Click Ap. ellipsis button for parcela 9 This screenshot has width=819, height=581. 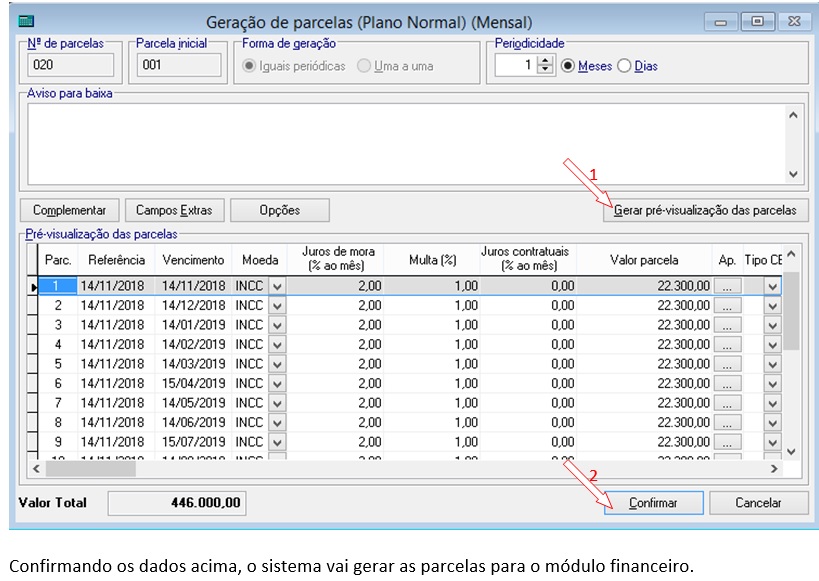(727, 442)
